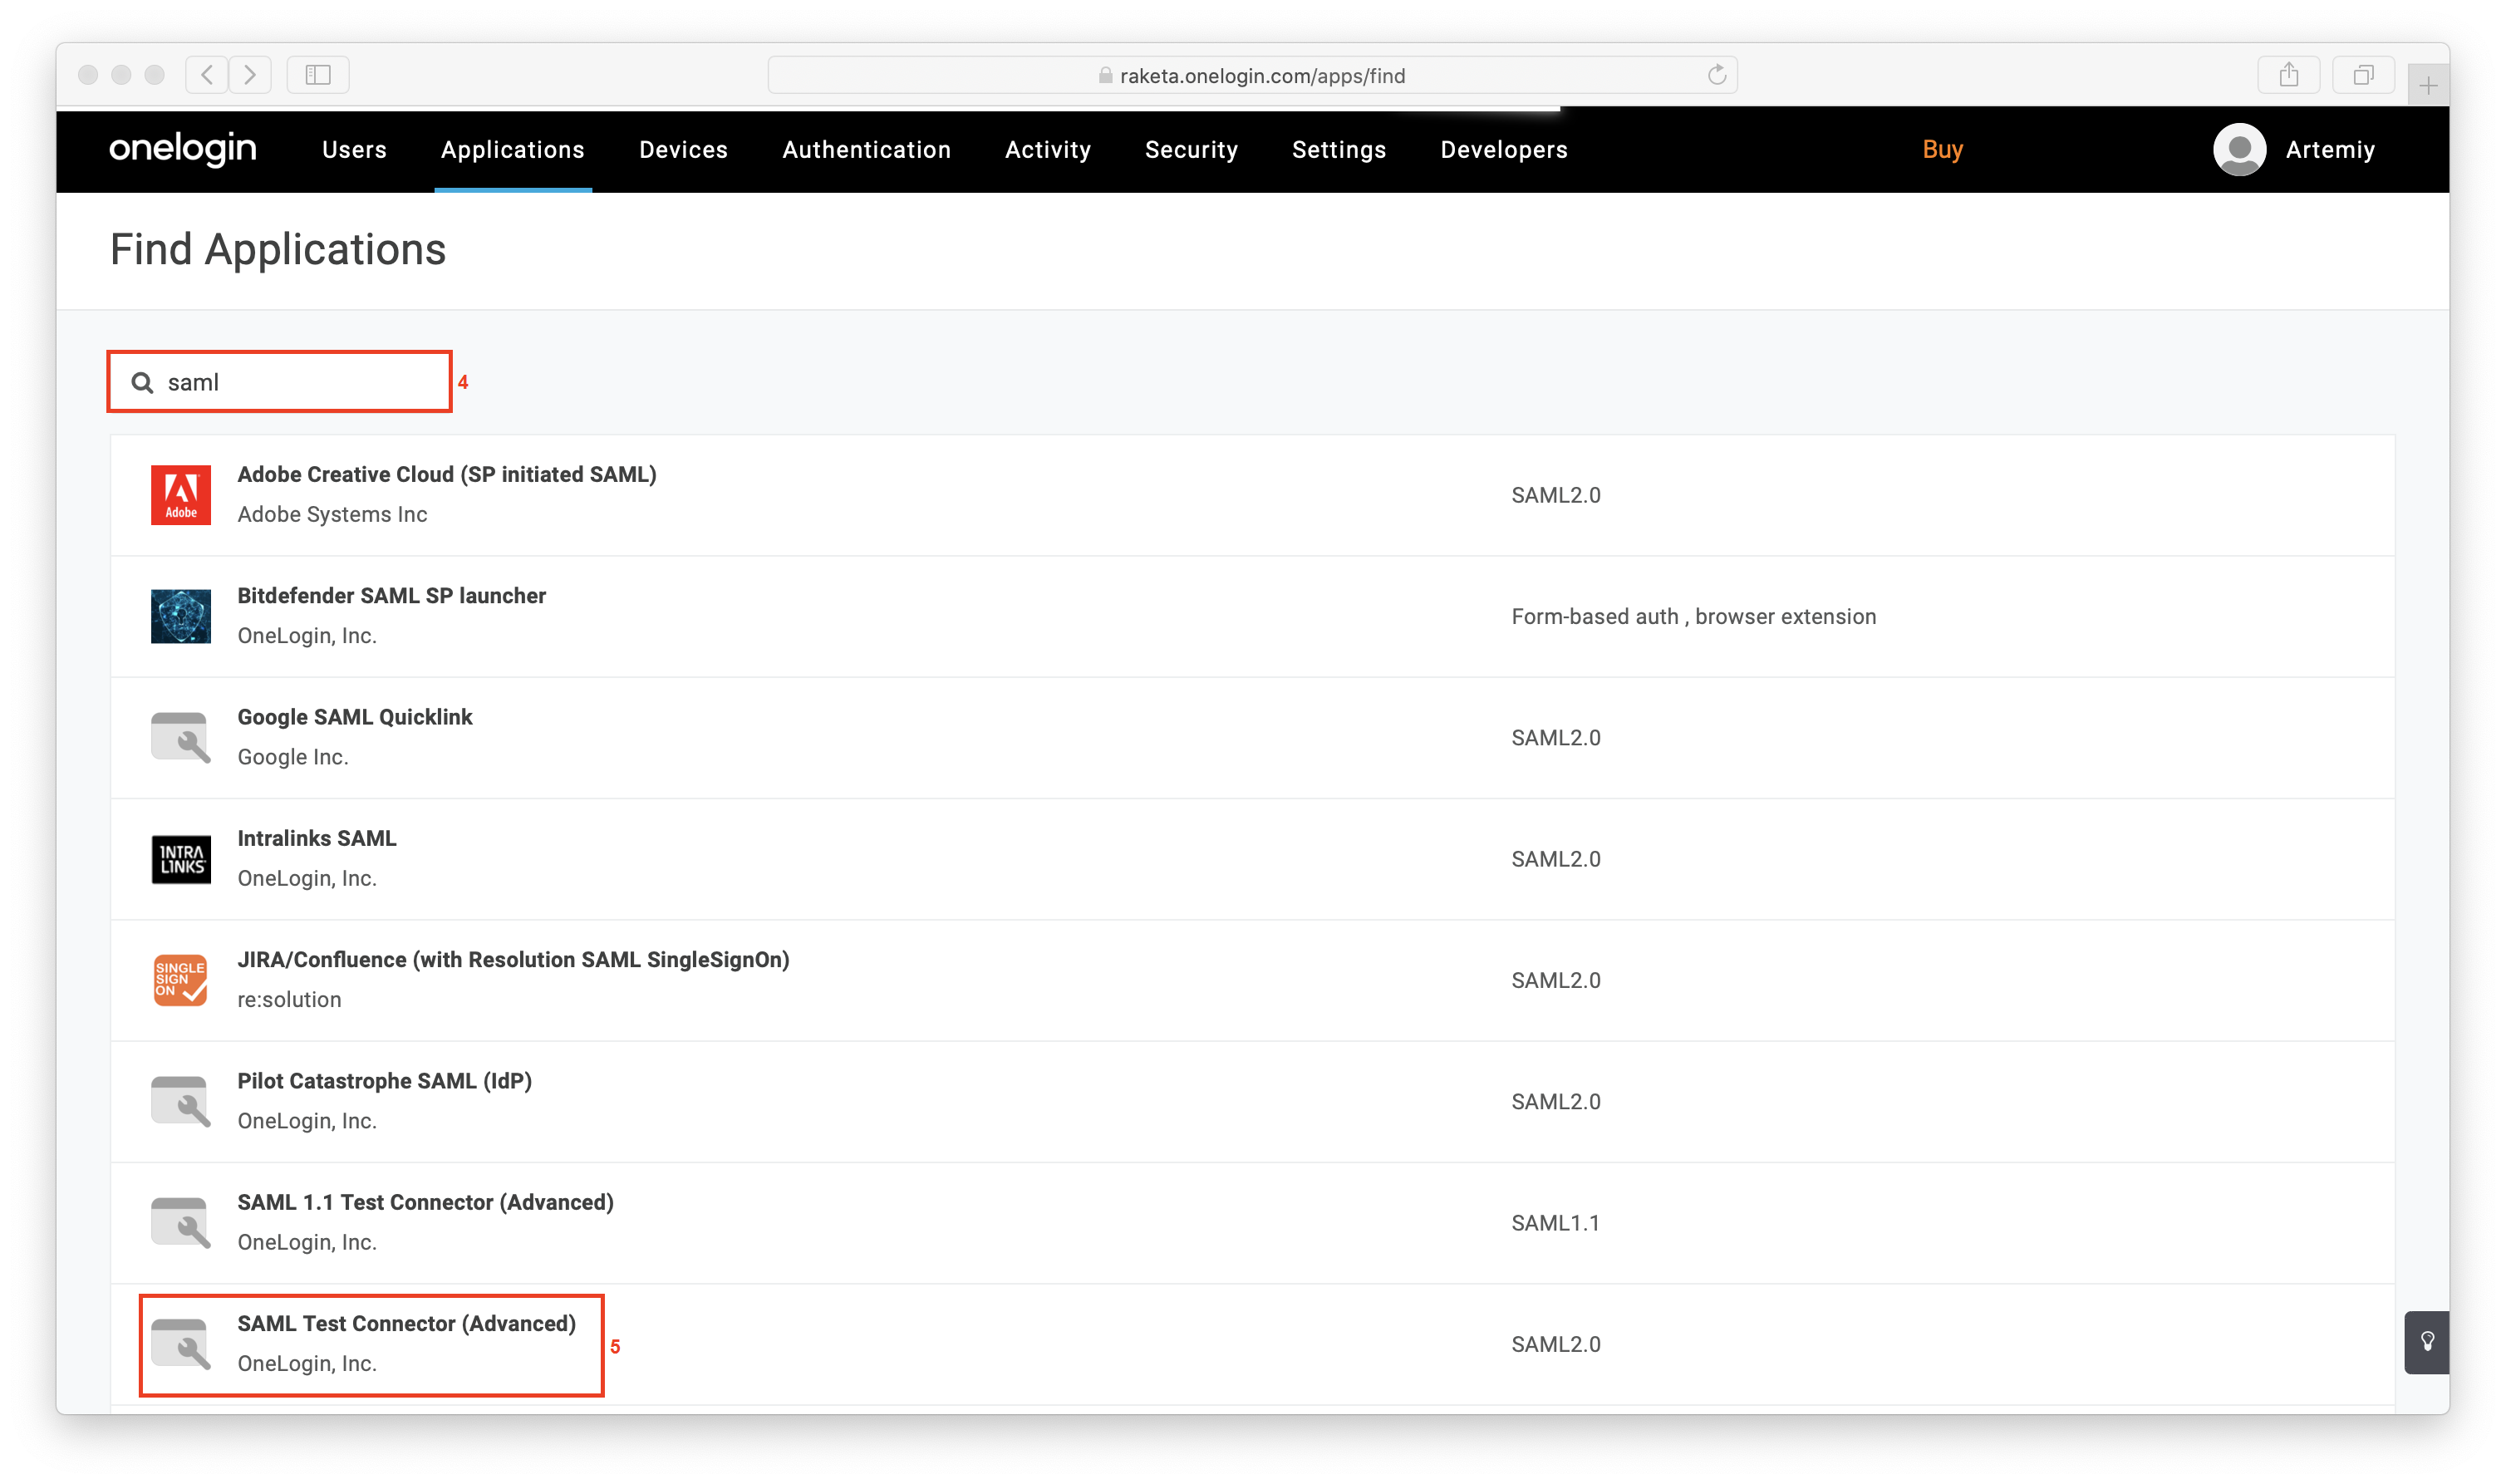The height and width of the screenshot is (1484, 2506).
Task: Open a new browser tab
Action: [x=2427, y=86]
